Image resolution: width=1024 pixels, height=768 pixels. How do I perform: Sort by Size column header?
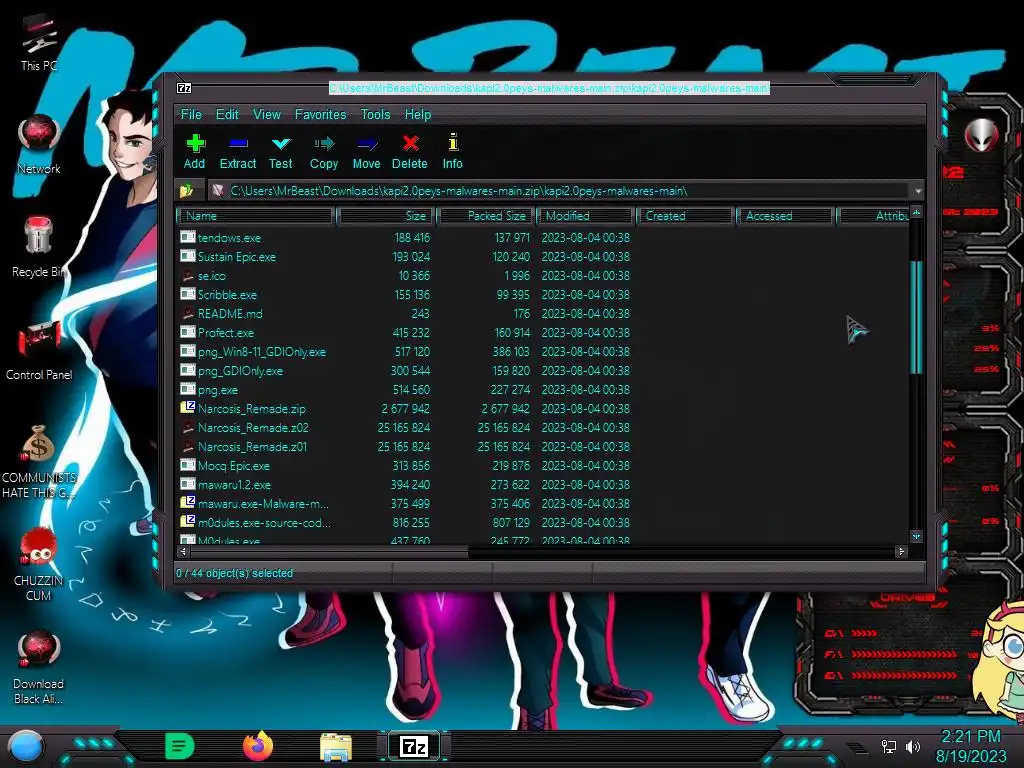pos(385,216)
